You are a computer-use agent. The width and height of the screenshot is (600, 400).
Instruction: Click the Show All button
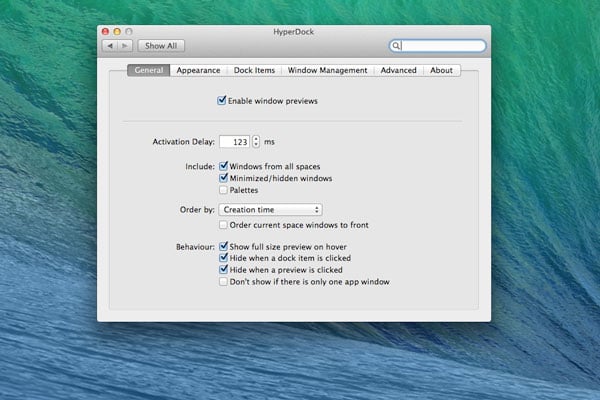[161, 46]
